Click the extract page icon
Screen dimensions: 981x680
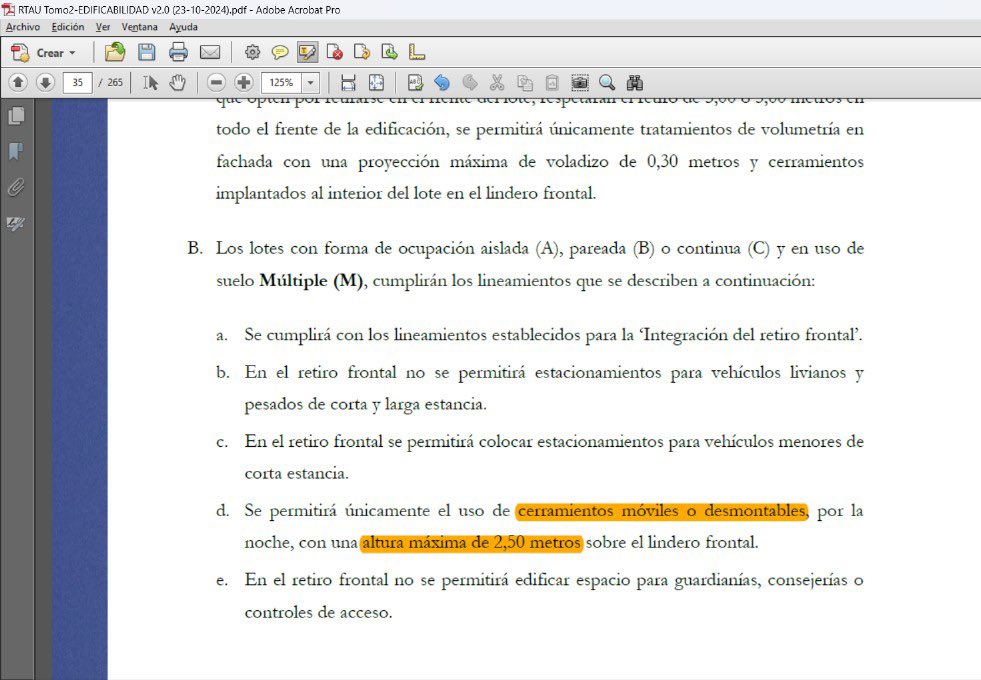[x=389, y=53]
